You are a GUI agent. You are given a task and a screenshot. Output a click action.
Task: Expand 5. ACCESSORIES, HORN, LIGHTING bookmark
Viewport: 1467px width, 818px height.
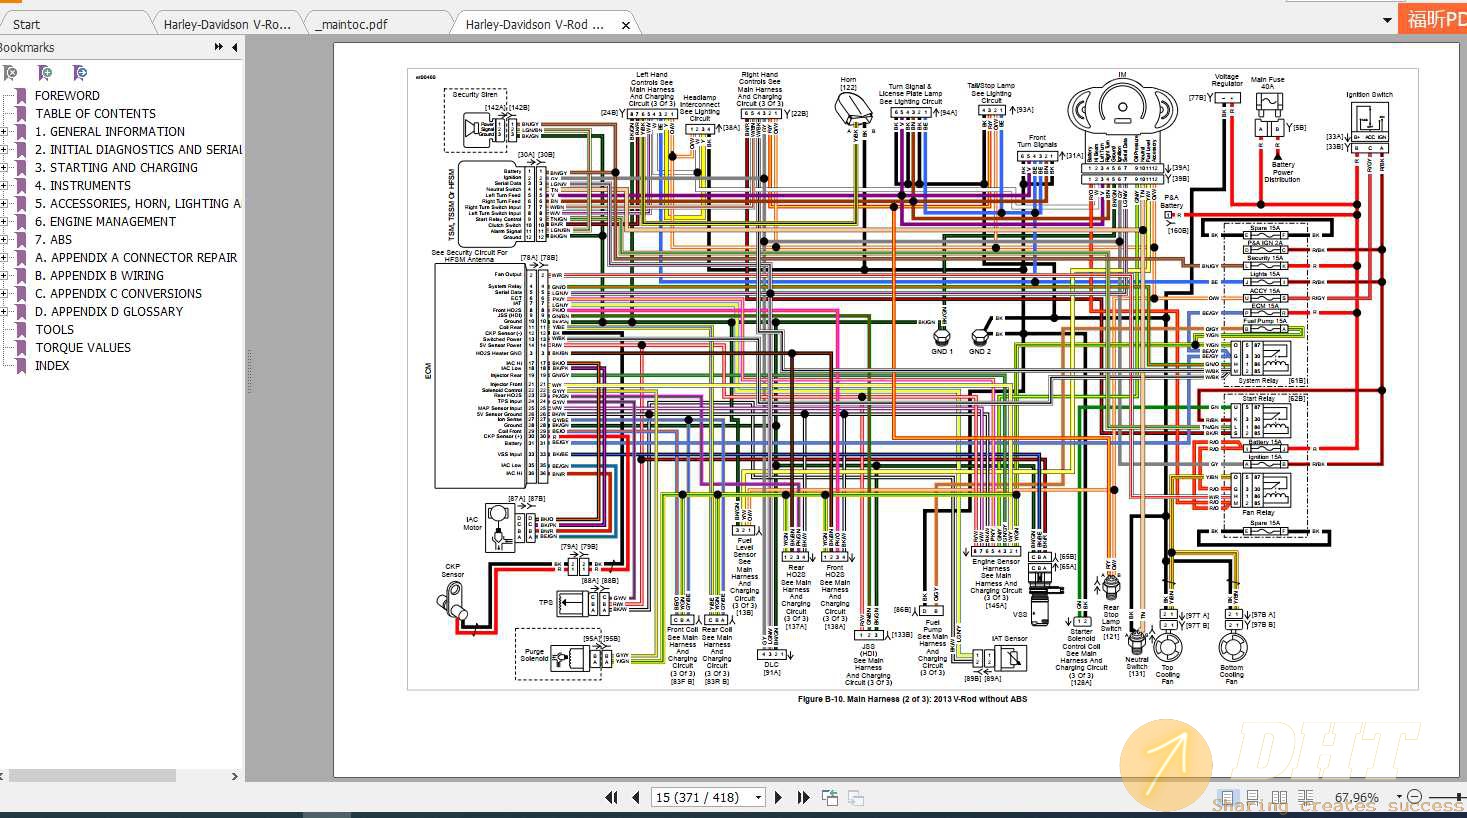pyautogui.click(x=4, y=204)
